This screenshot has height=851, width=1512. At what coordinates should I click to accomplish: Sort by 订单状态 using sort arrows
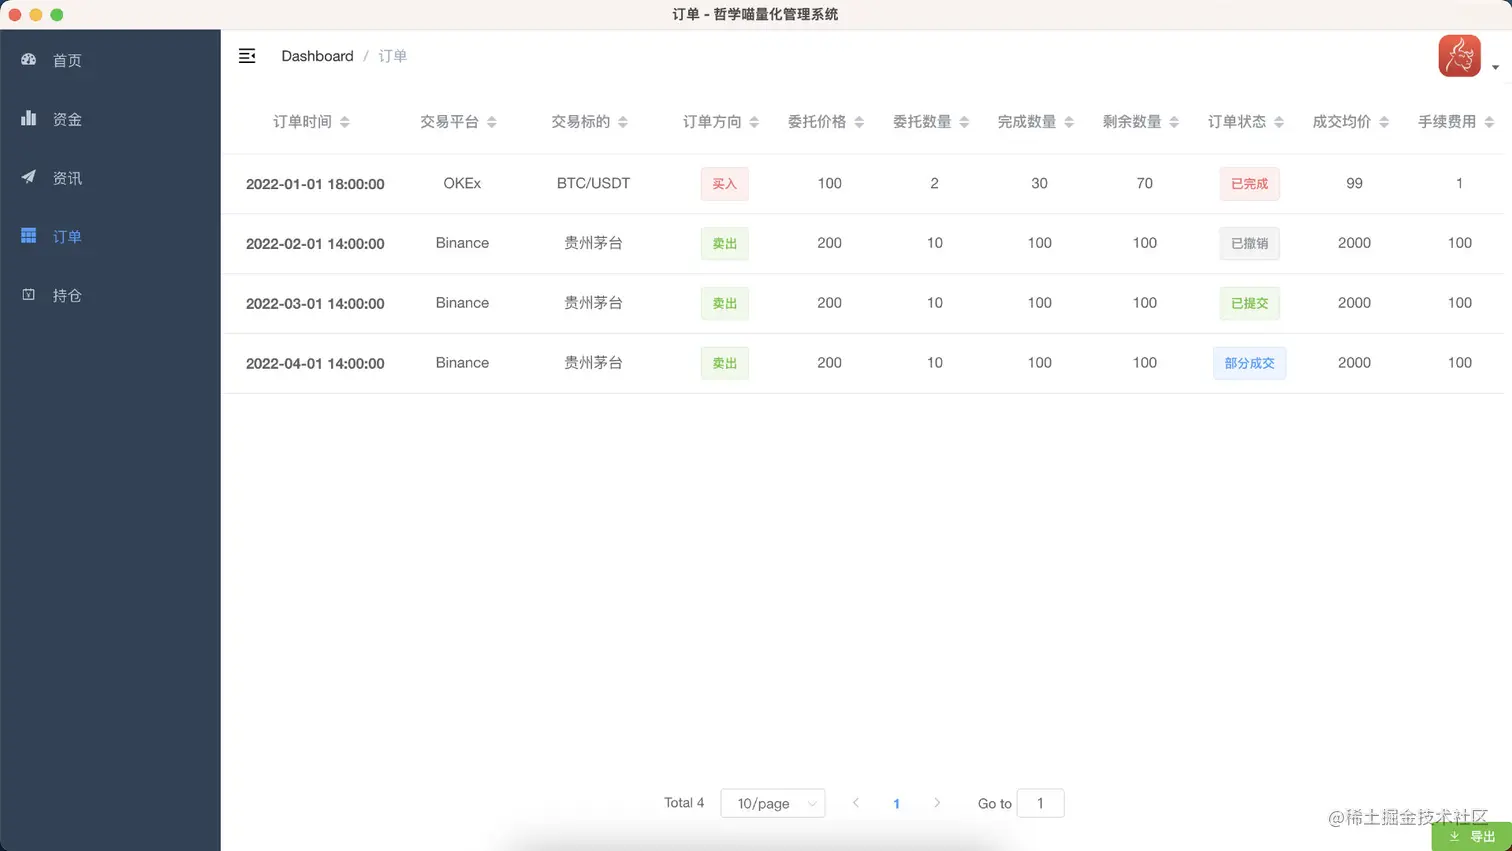point(1279,122)
